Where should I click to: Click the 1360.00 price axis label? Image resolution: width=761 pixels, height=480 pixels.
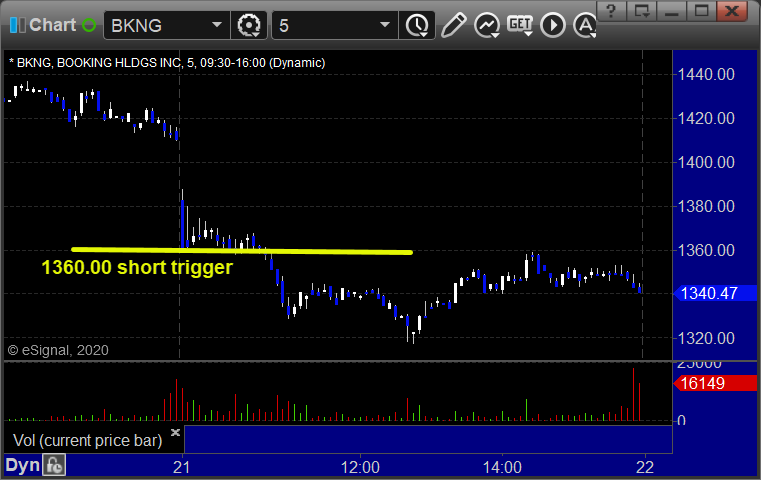tap(706, 250)
